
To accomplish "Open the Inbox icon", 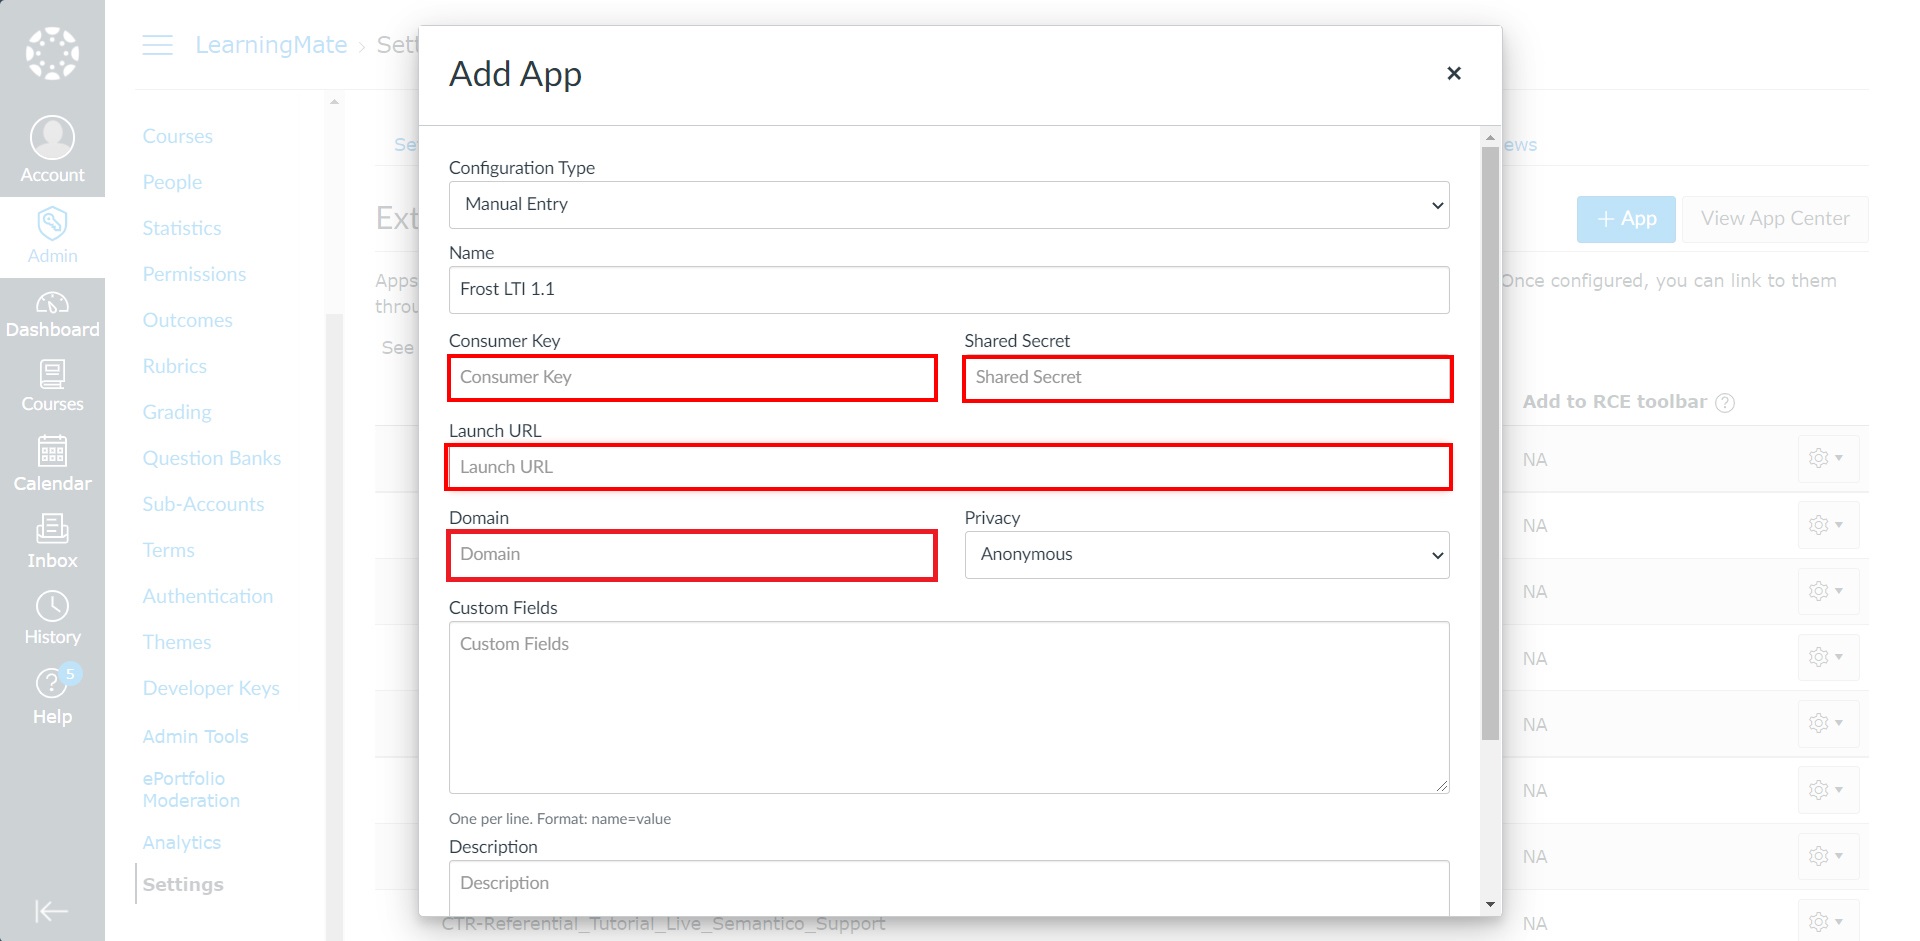I will (52, 529).
